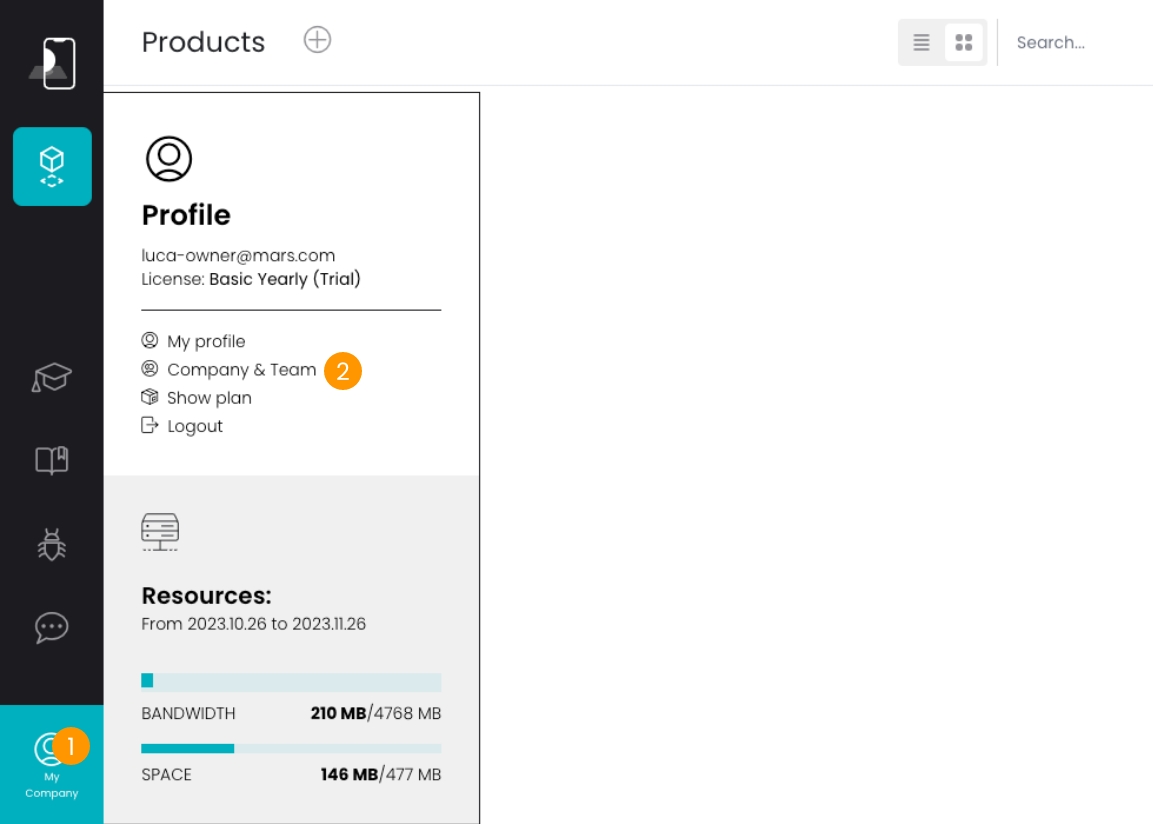The image size is (1153, 824).
Task: Click the server resources icon
Action: pos(160,532)
